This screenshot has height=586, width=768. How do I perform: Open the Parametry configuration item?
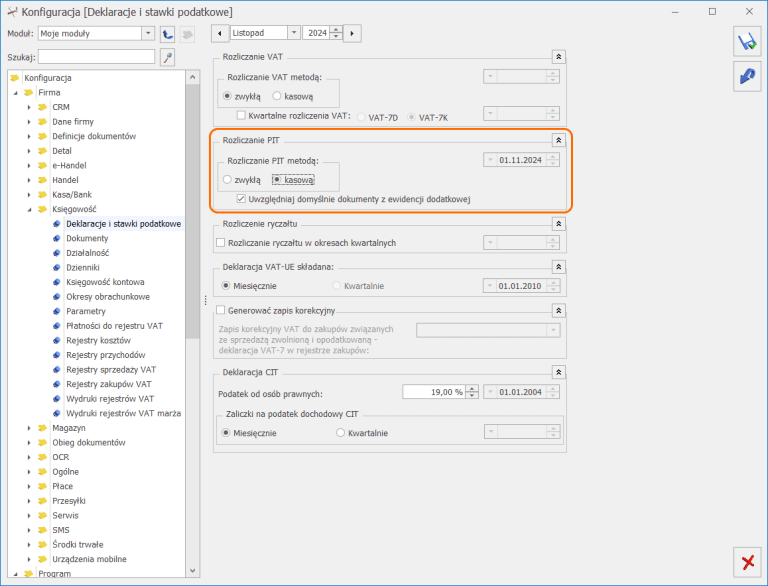[86, 311]
